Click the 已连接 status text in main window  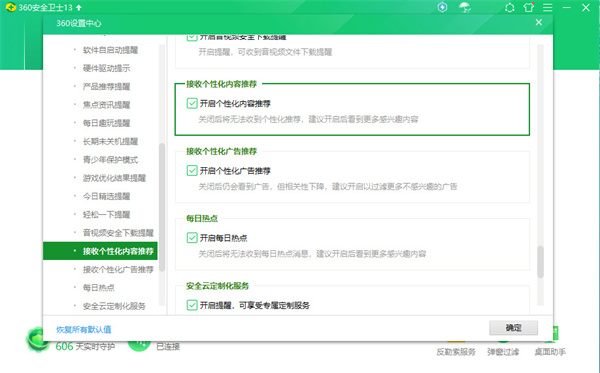[168, 347]
